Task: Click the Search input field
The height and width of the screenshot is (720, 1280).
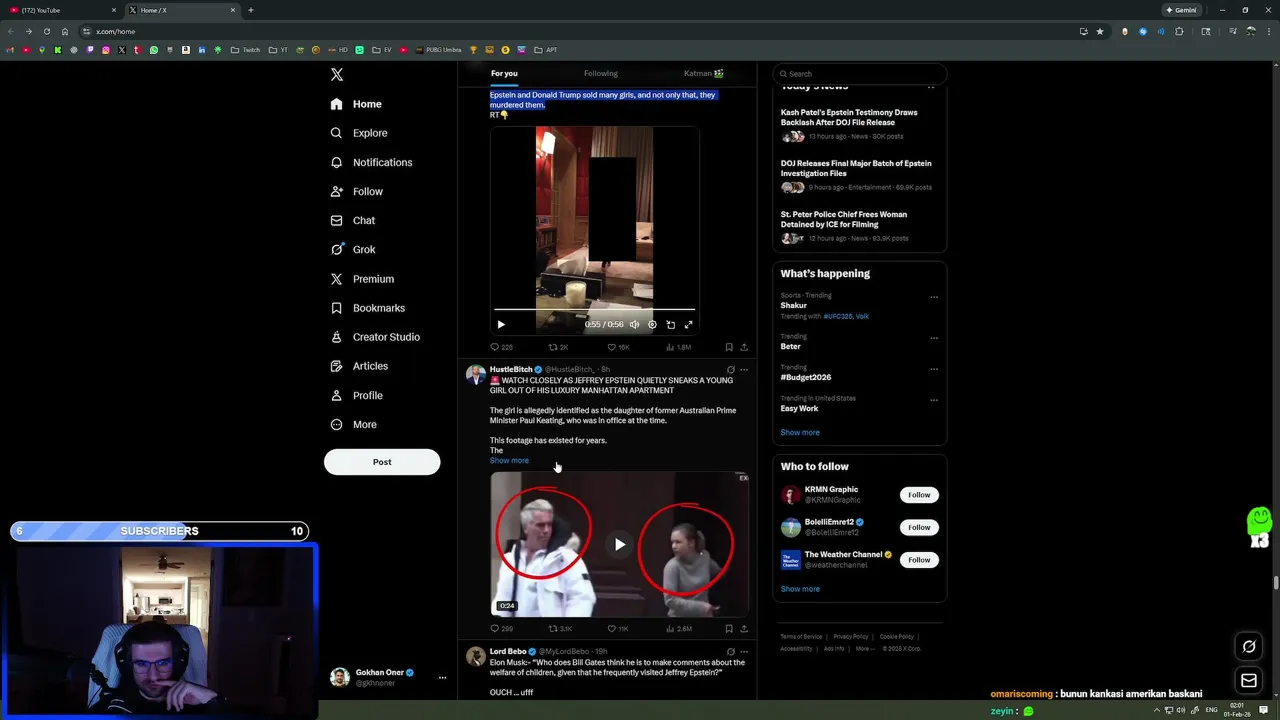Action: 860,74
